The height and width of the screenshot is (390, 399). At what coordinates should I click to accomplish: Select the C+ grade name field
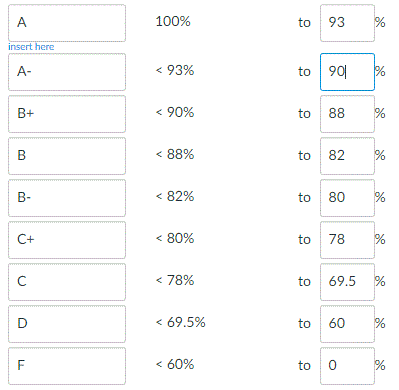pyautogui.click(x=67, y=240)
